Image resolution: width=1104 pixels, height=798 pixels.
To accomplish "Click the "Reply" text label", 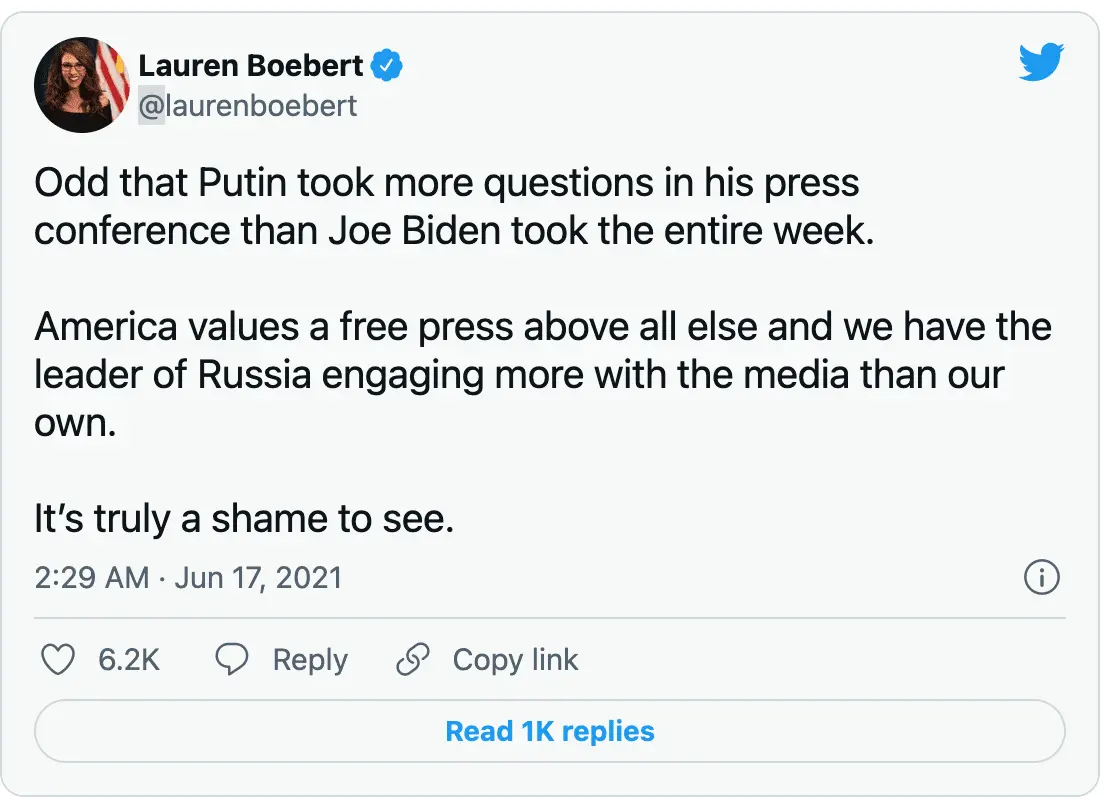I will 310,660.
